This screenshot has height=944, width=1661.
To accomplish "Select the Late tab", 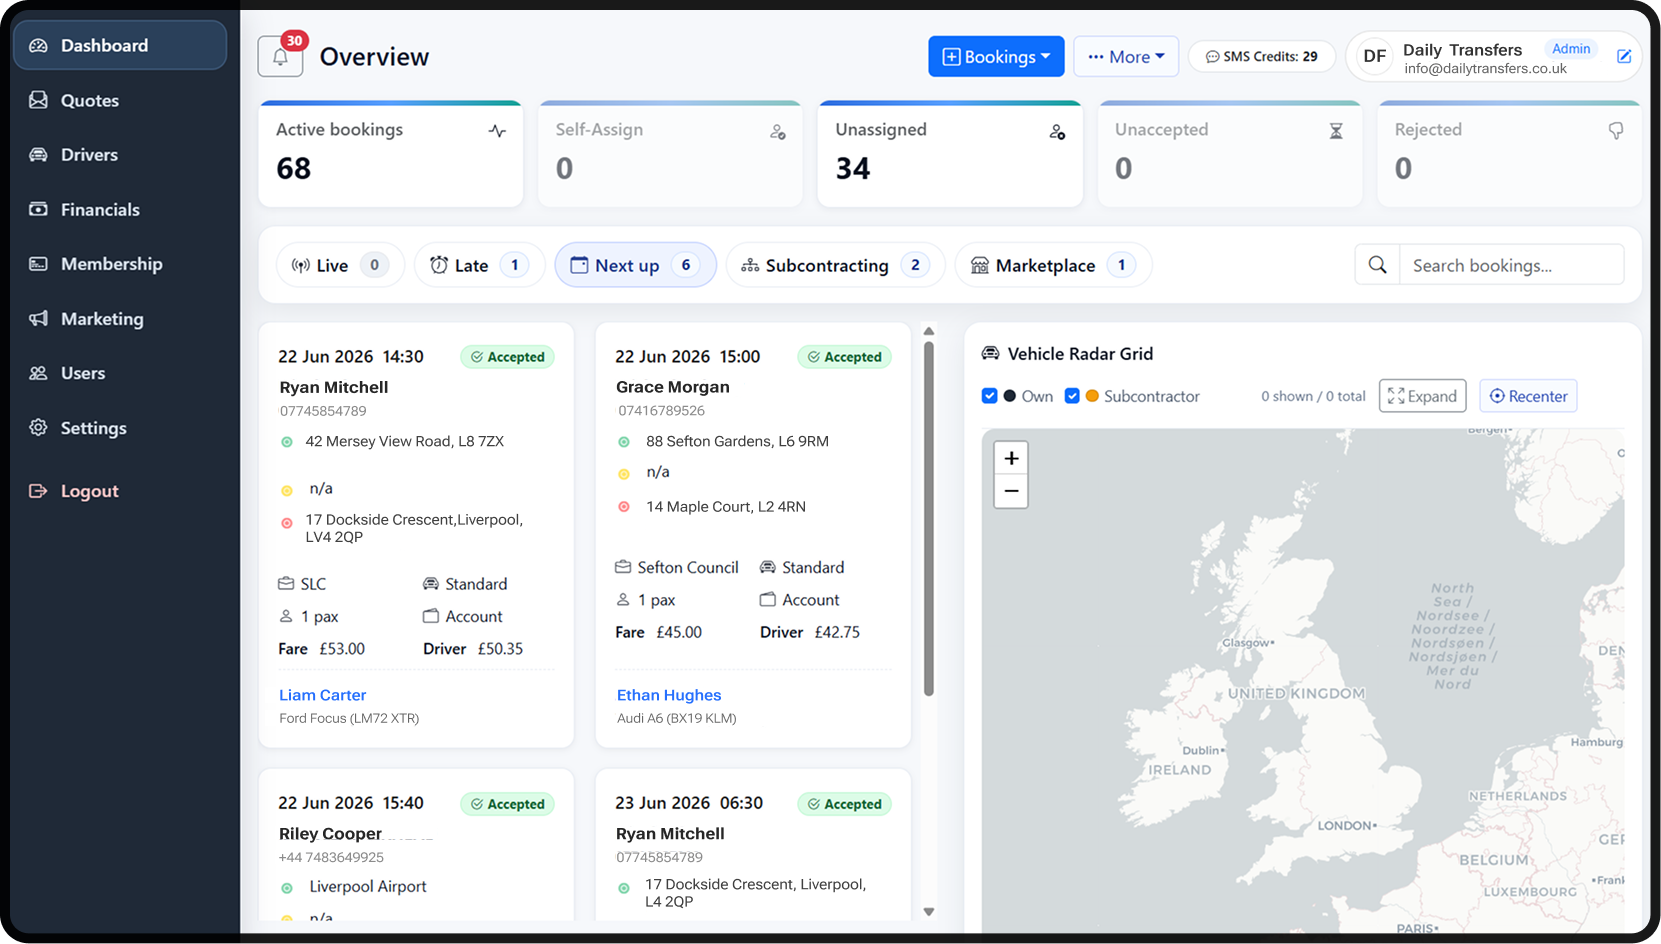I will click(x=479, y=265).
